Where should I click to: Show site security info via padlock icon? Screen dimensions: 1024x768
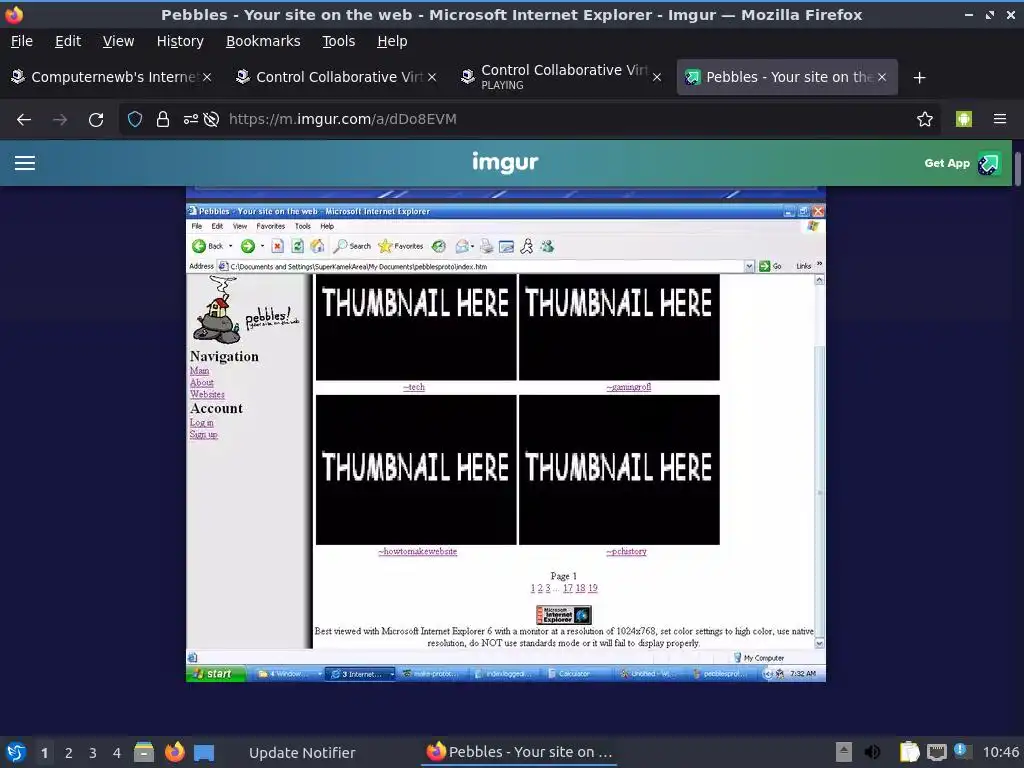(x=163, y=119)
